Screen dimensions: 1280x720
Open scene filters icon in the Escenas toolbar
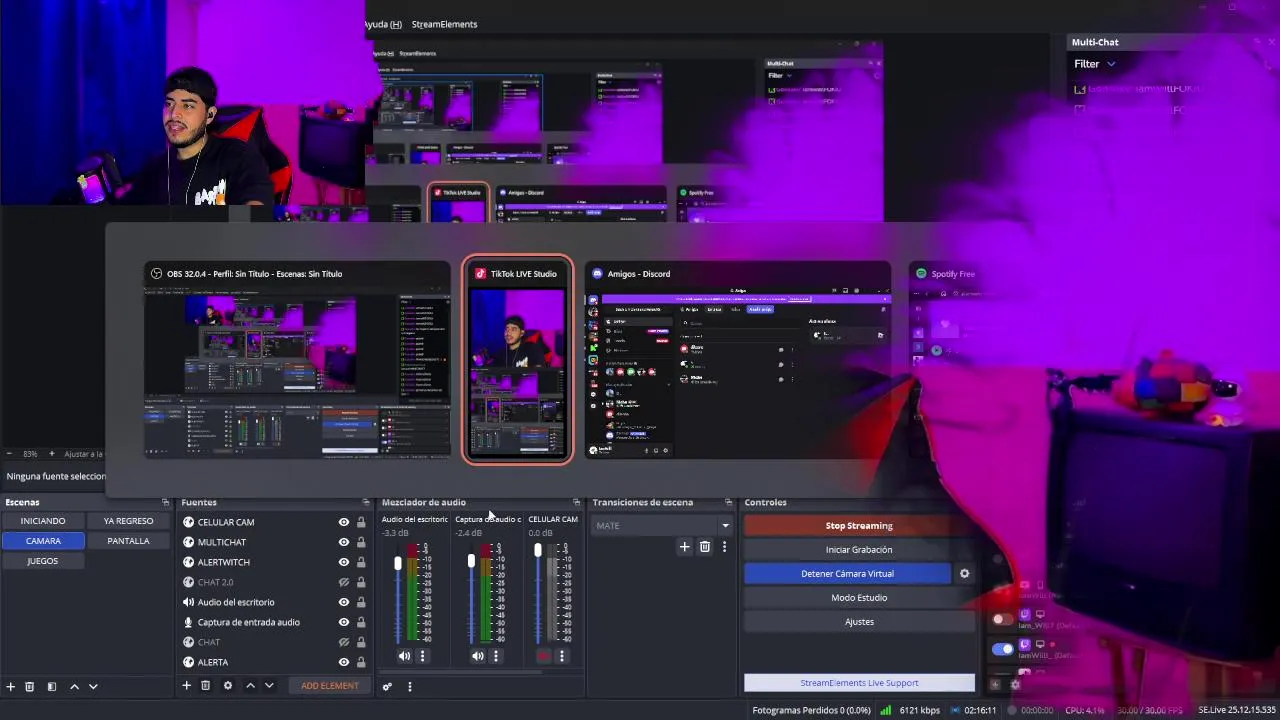(52, 687)
